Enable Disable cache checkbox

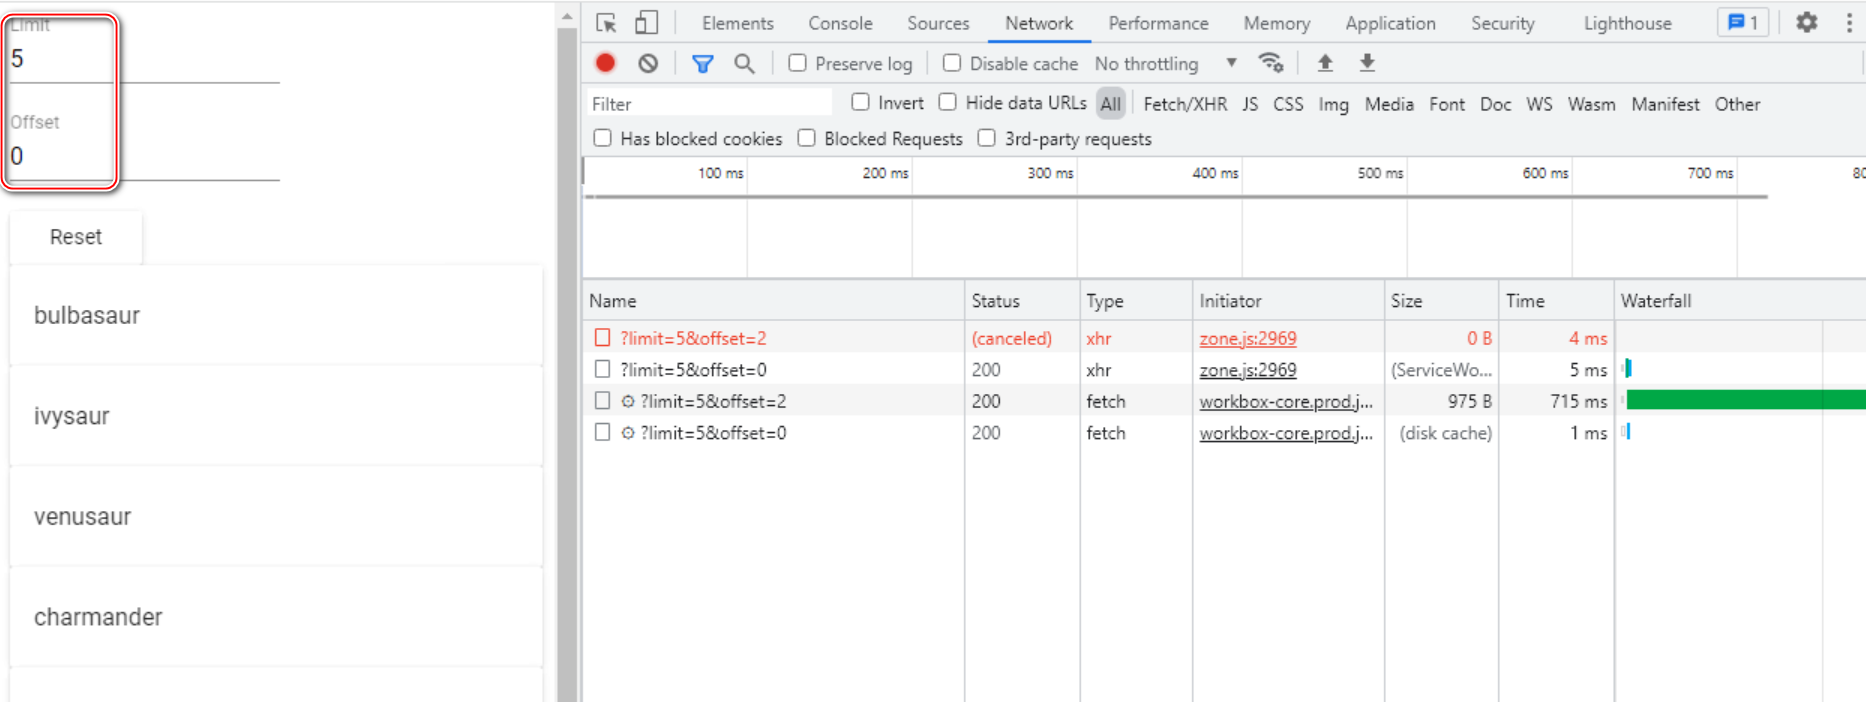tap(952, 63)
